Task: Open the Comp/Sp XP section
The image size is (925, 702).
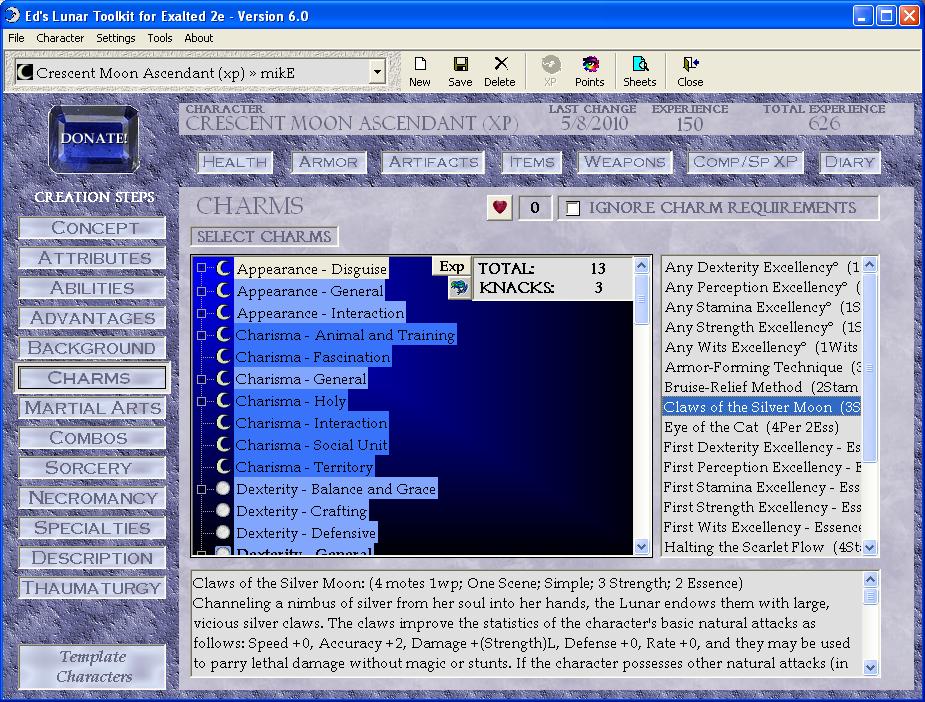Action: coord(746,162)
